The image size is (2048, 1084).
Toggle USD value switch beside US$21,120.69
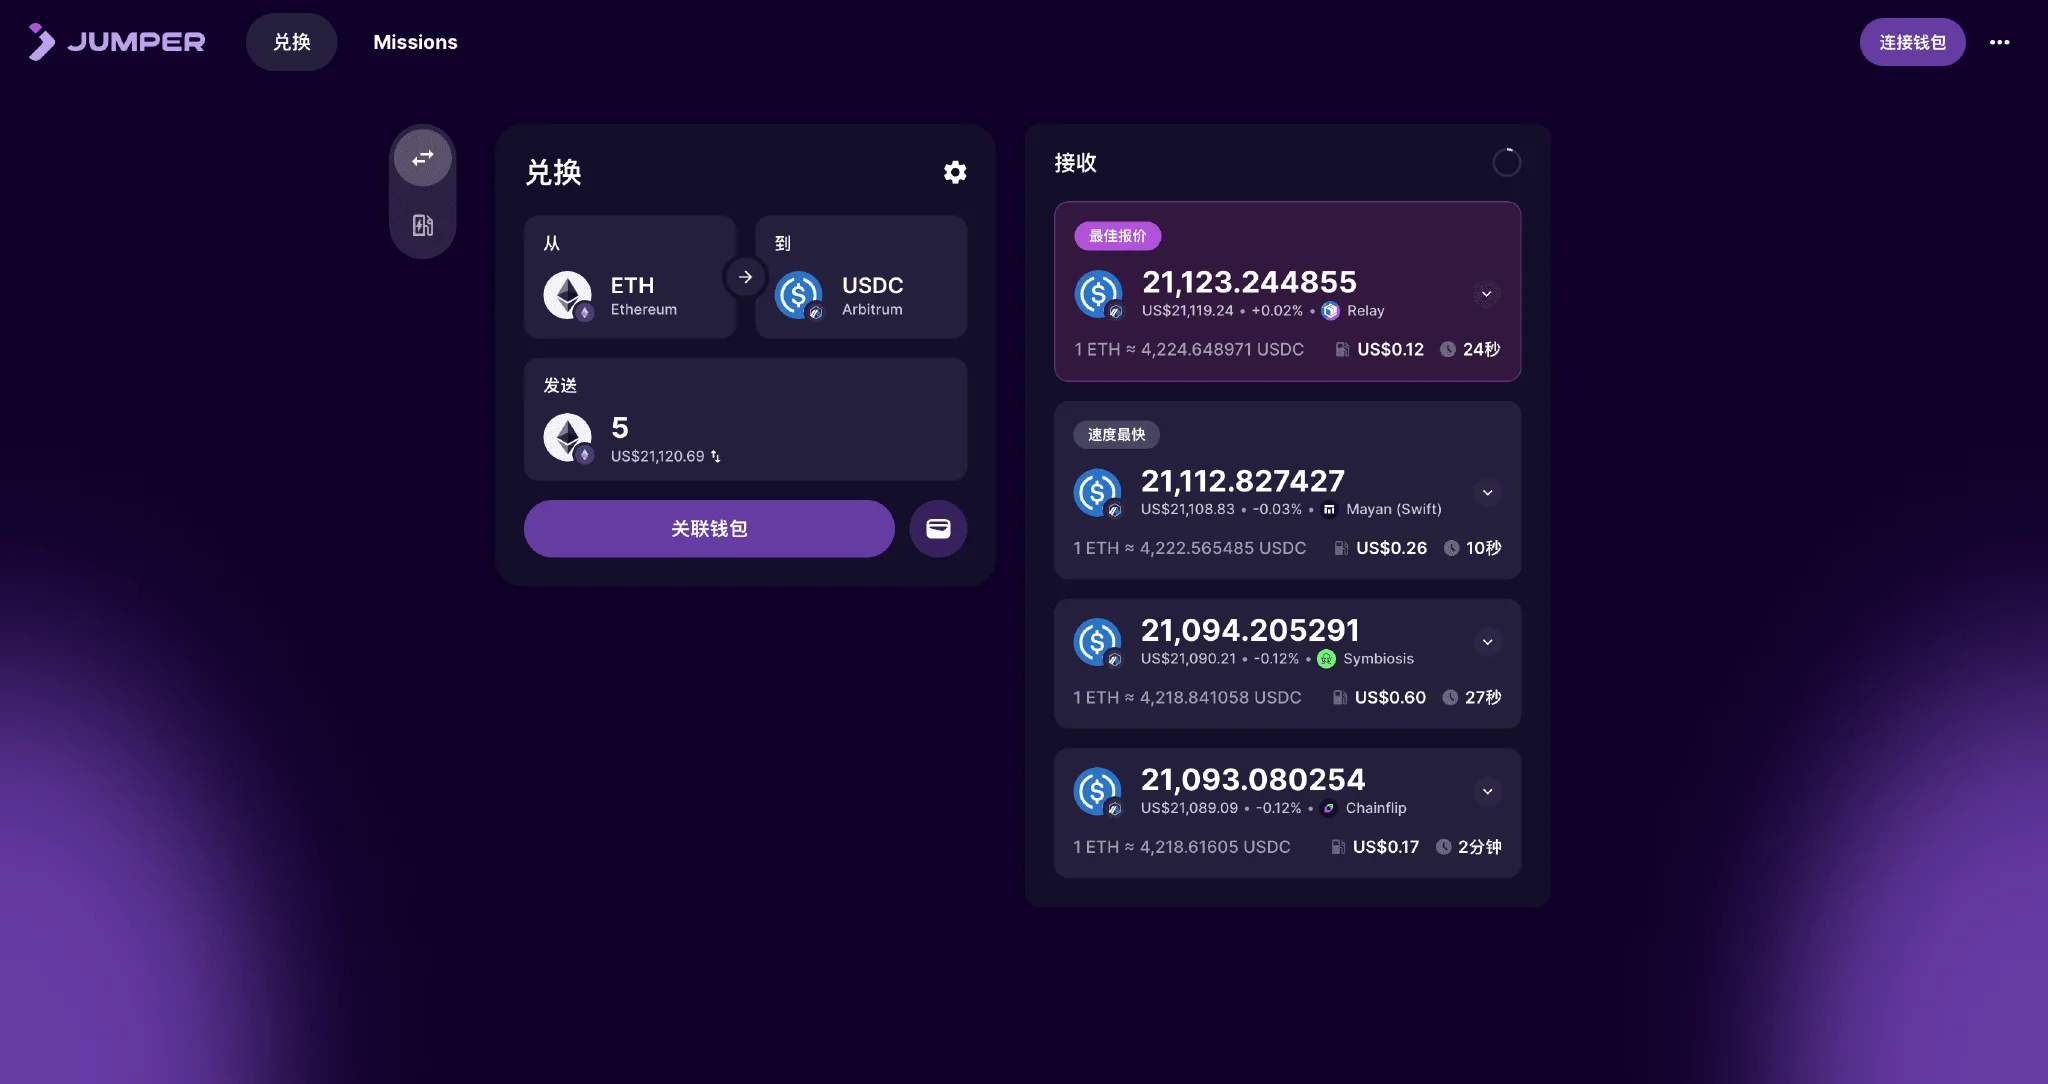pyautogui.click(x=715, y=456)
